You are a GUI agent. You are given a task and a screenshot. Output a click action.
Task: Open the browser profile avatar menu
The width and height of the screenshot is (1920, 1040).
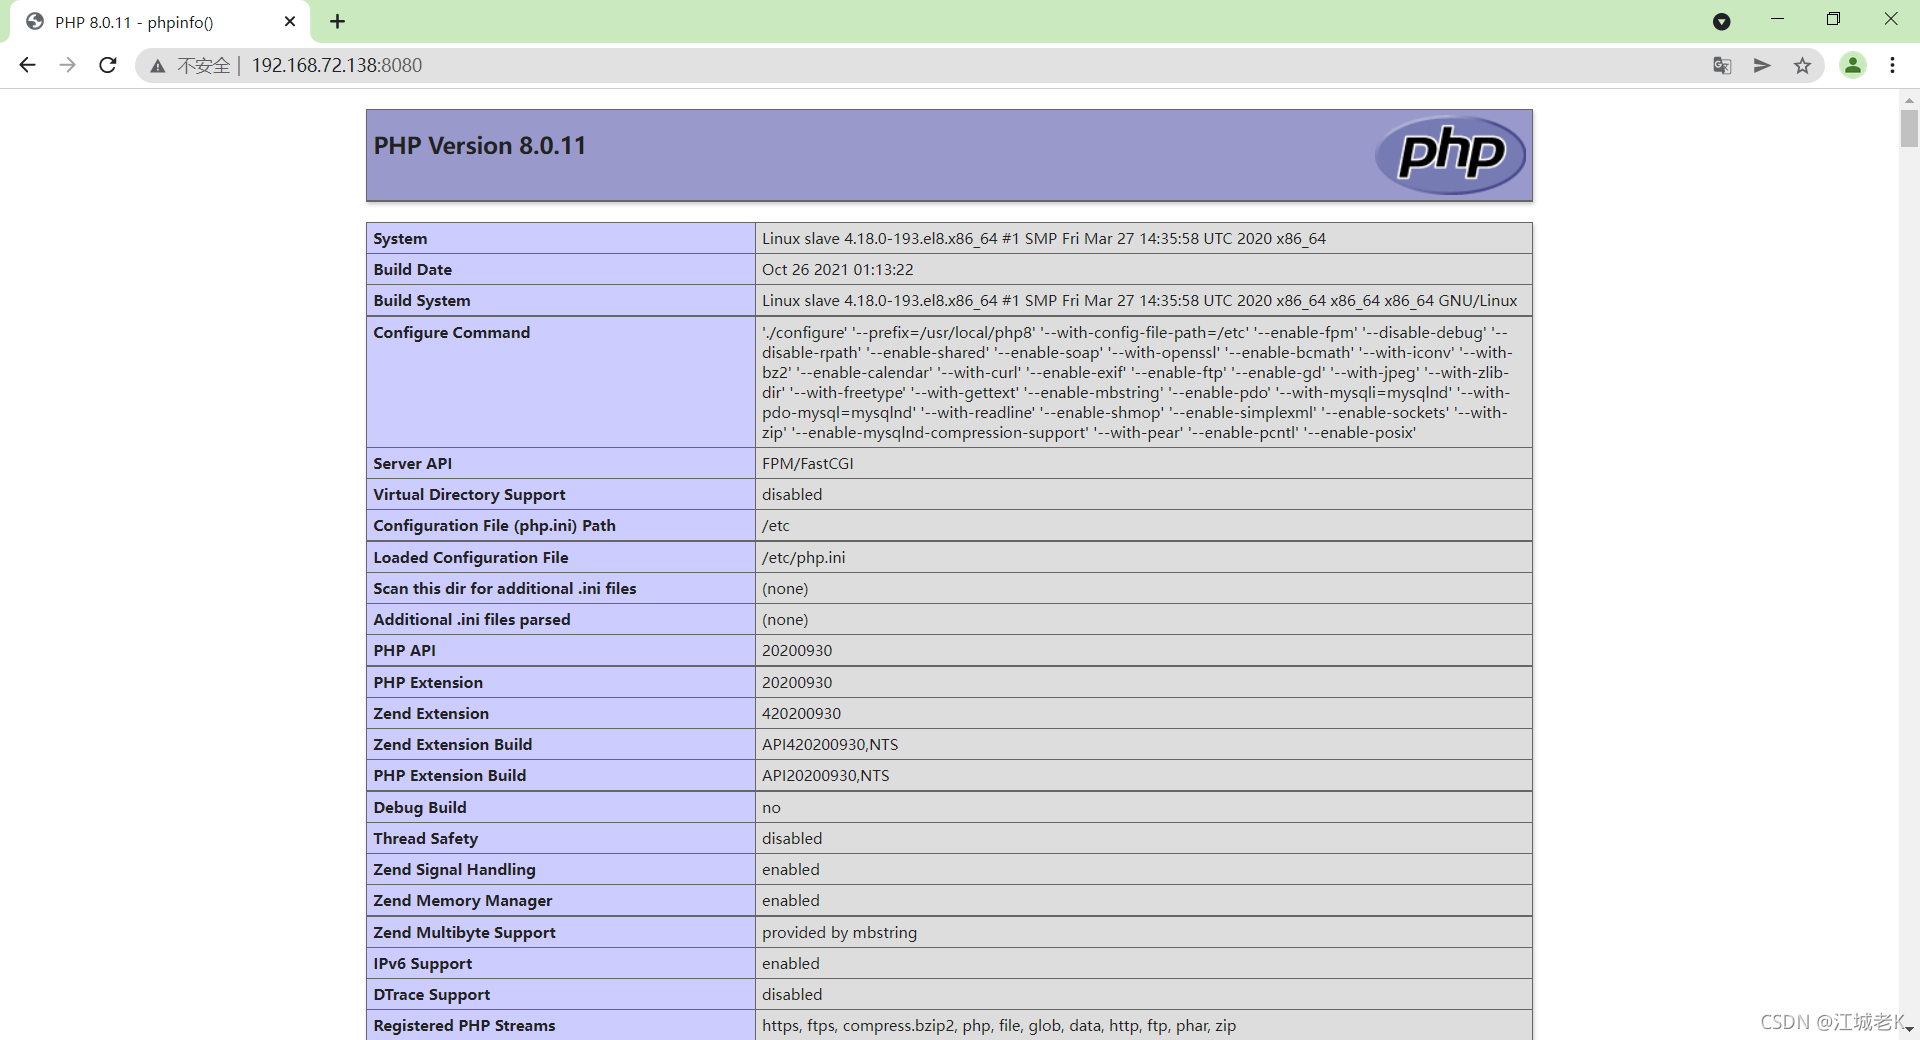pyautogui.click(x=1853, y=65)
